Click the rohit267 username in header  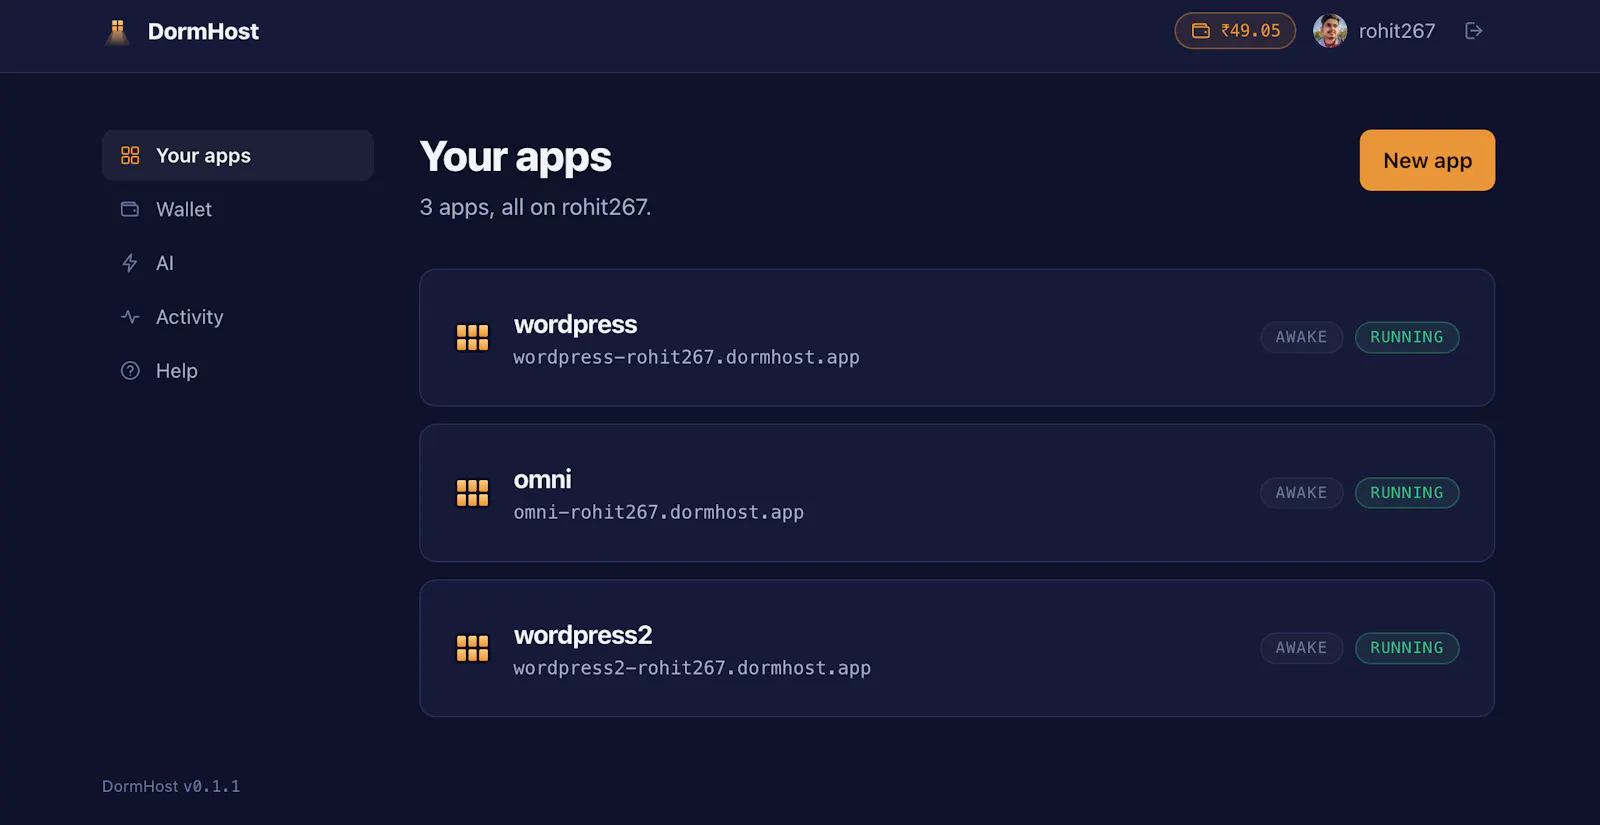[x=1396, y=31]
